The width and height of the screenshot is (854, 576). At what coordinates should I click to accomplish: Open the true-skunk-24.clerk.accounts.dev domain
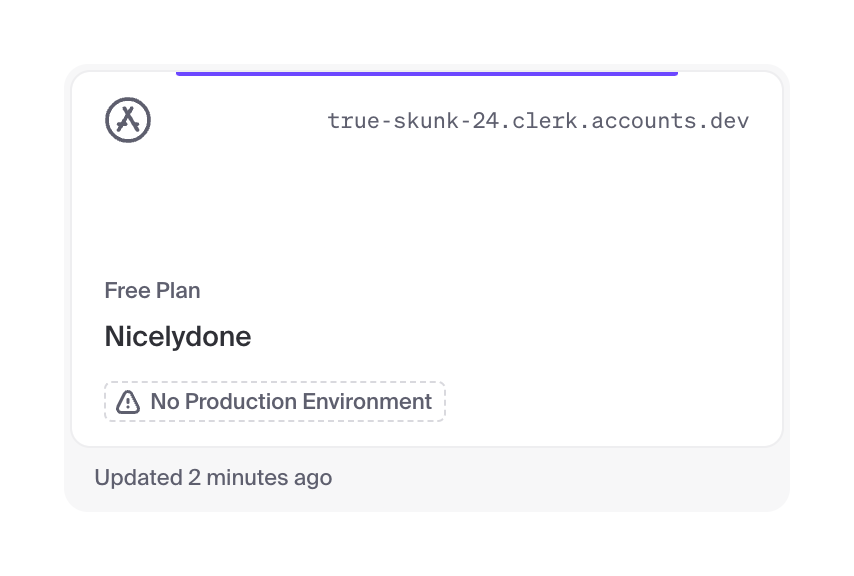[537, 120]
